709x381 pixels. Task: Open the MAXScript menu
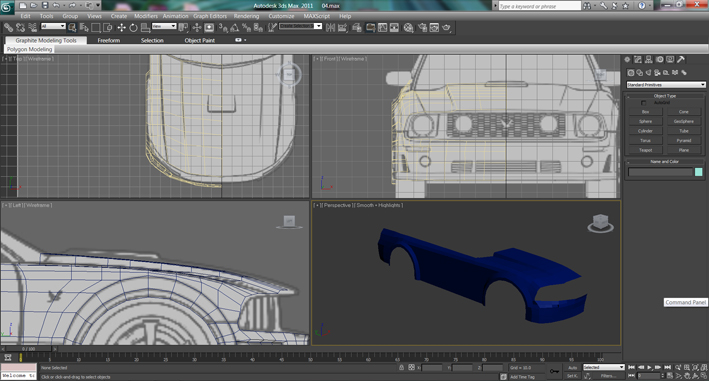pos(317,16)
